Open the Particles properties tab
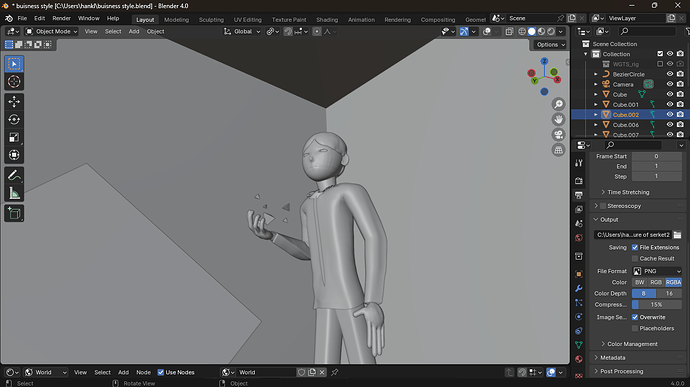 [579, 302]
